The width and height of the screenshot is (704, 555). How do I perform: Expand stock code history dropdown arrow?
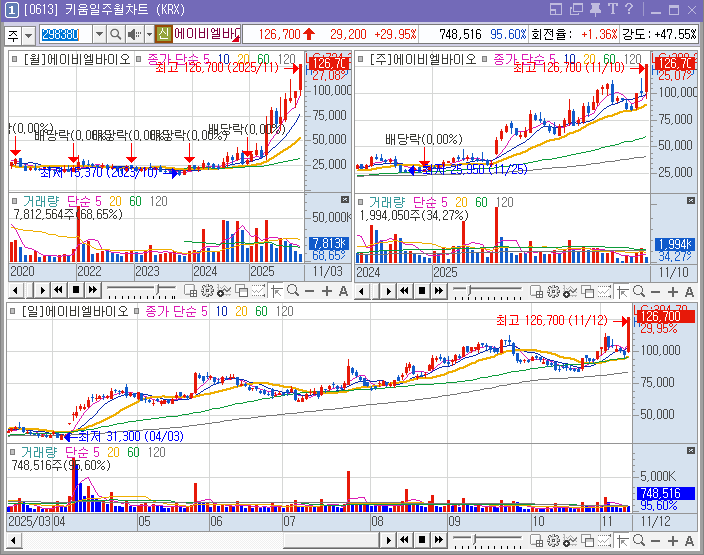point(100,34)
